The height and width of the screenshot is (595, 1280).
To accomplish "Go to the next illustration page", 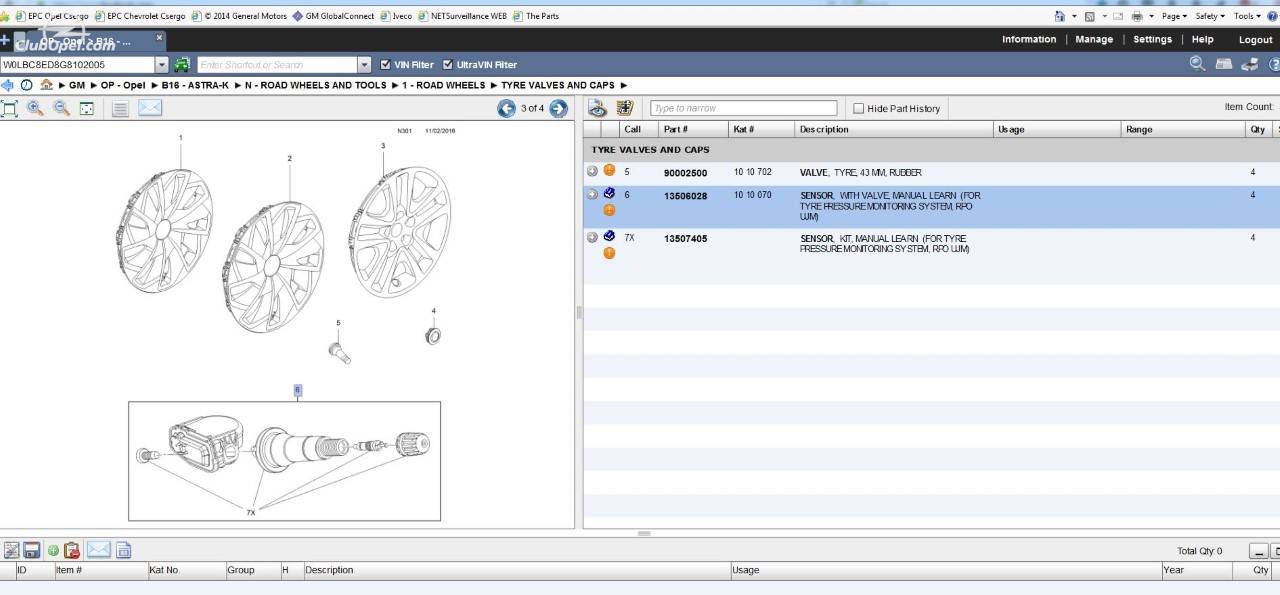I will 558,109.
